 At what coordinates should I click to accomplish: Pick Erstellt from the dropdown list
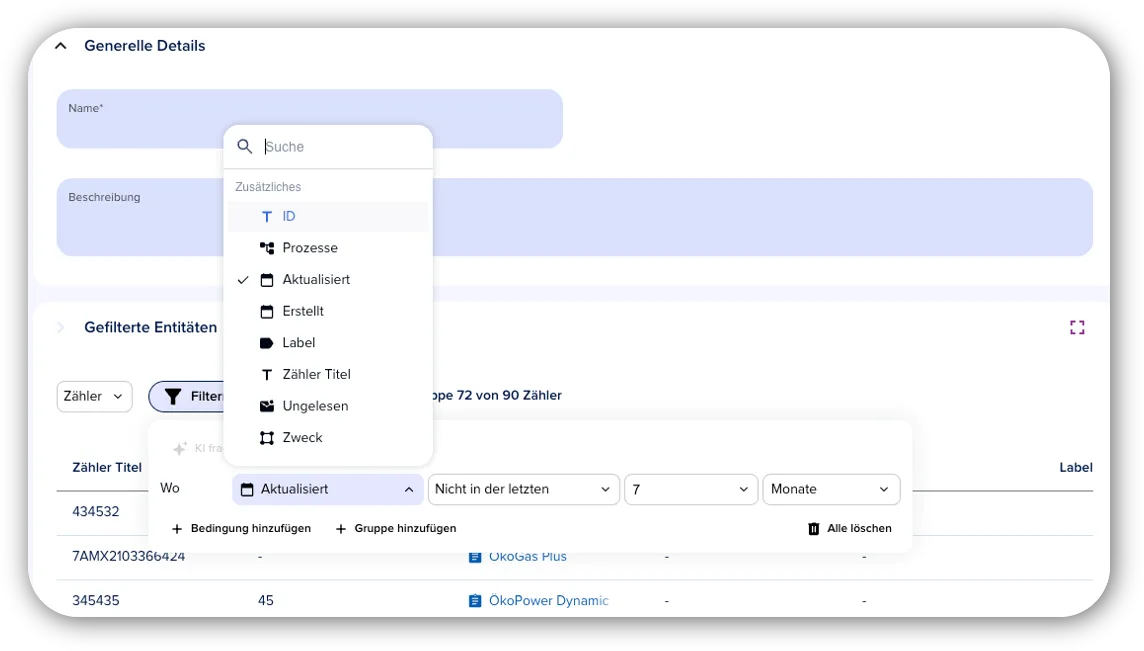pos(328,311)
